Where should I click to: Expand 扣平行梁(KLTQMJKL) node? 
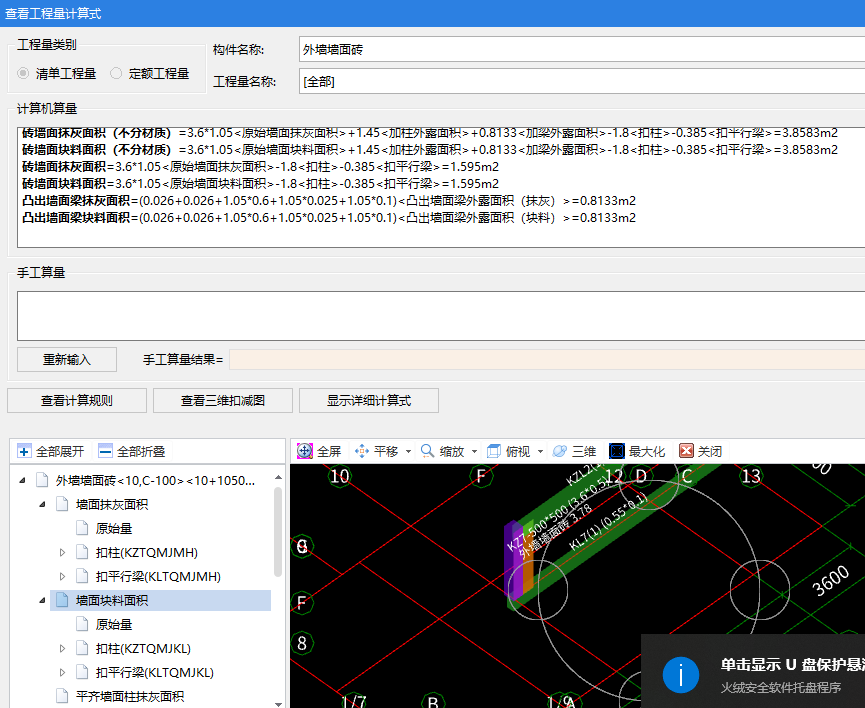(62, 672)
